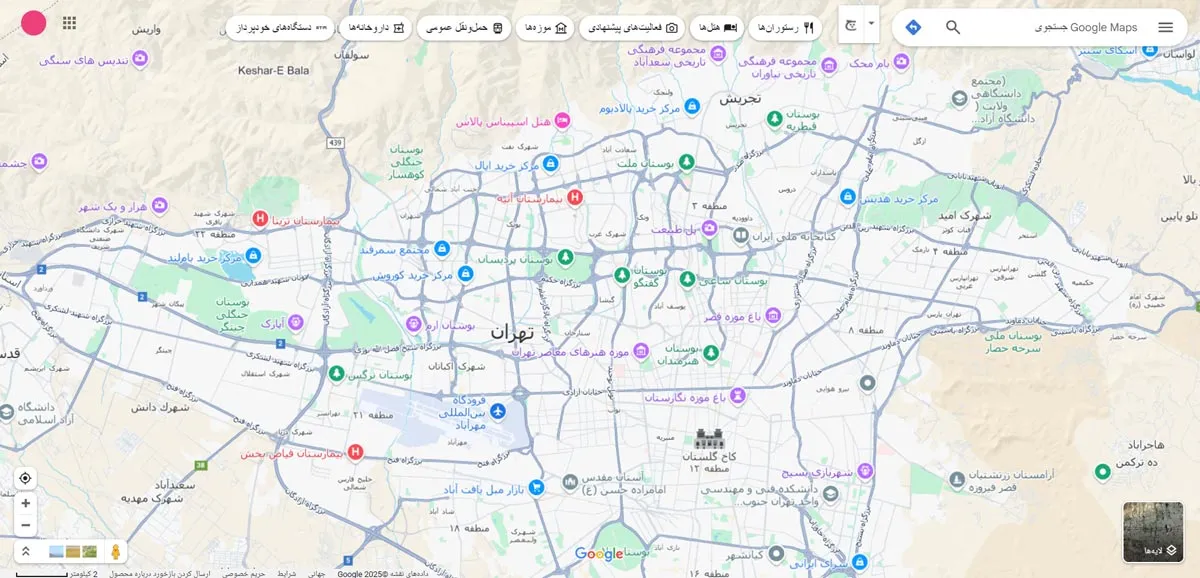Click the Mehrabad airport marker icon

pyautogui.click(x=497, y=411)
